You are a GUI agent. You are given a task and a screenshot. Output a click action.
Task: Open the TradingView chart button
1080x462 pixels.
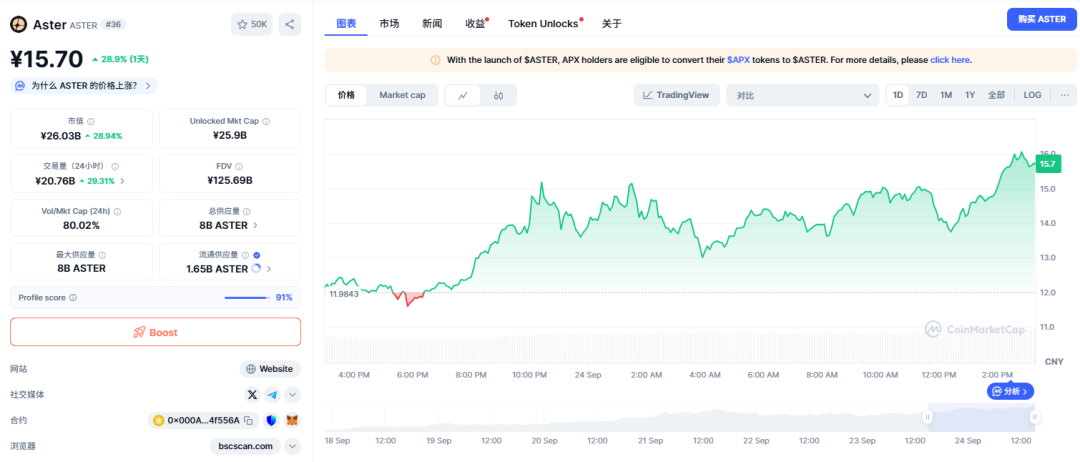[x=676, y=95]
